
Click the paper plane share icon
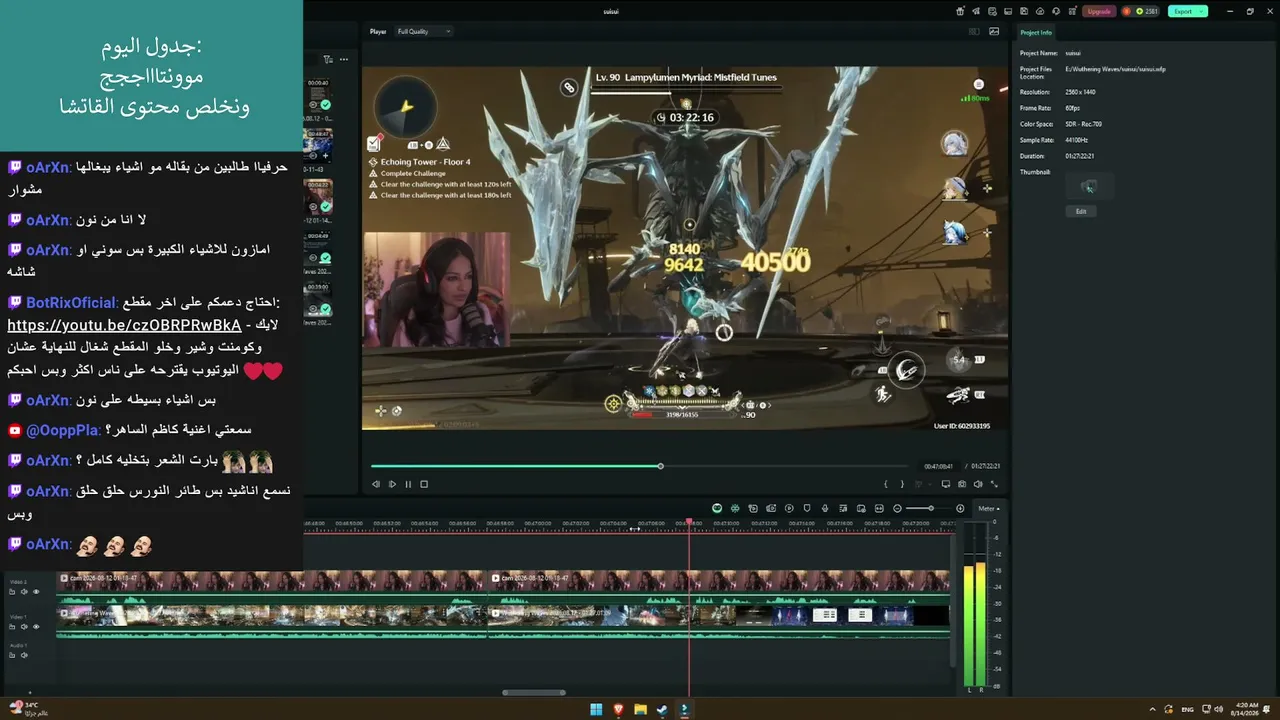(977, 11)
